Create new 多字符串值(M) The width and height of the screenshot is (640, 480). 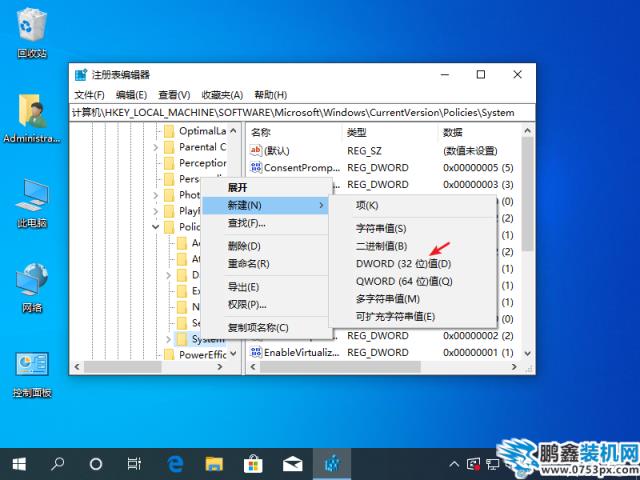coord(413,299)
